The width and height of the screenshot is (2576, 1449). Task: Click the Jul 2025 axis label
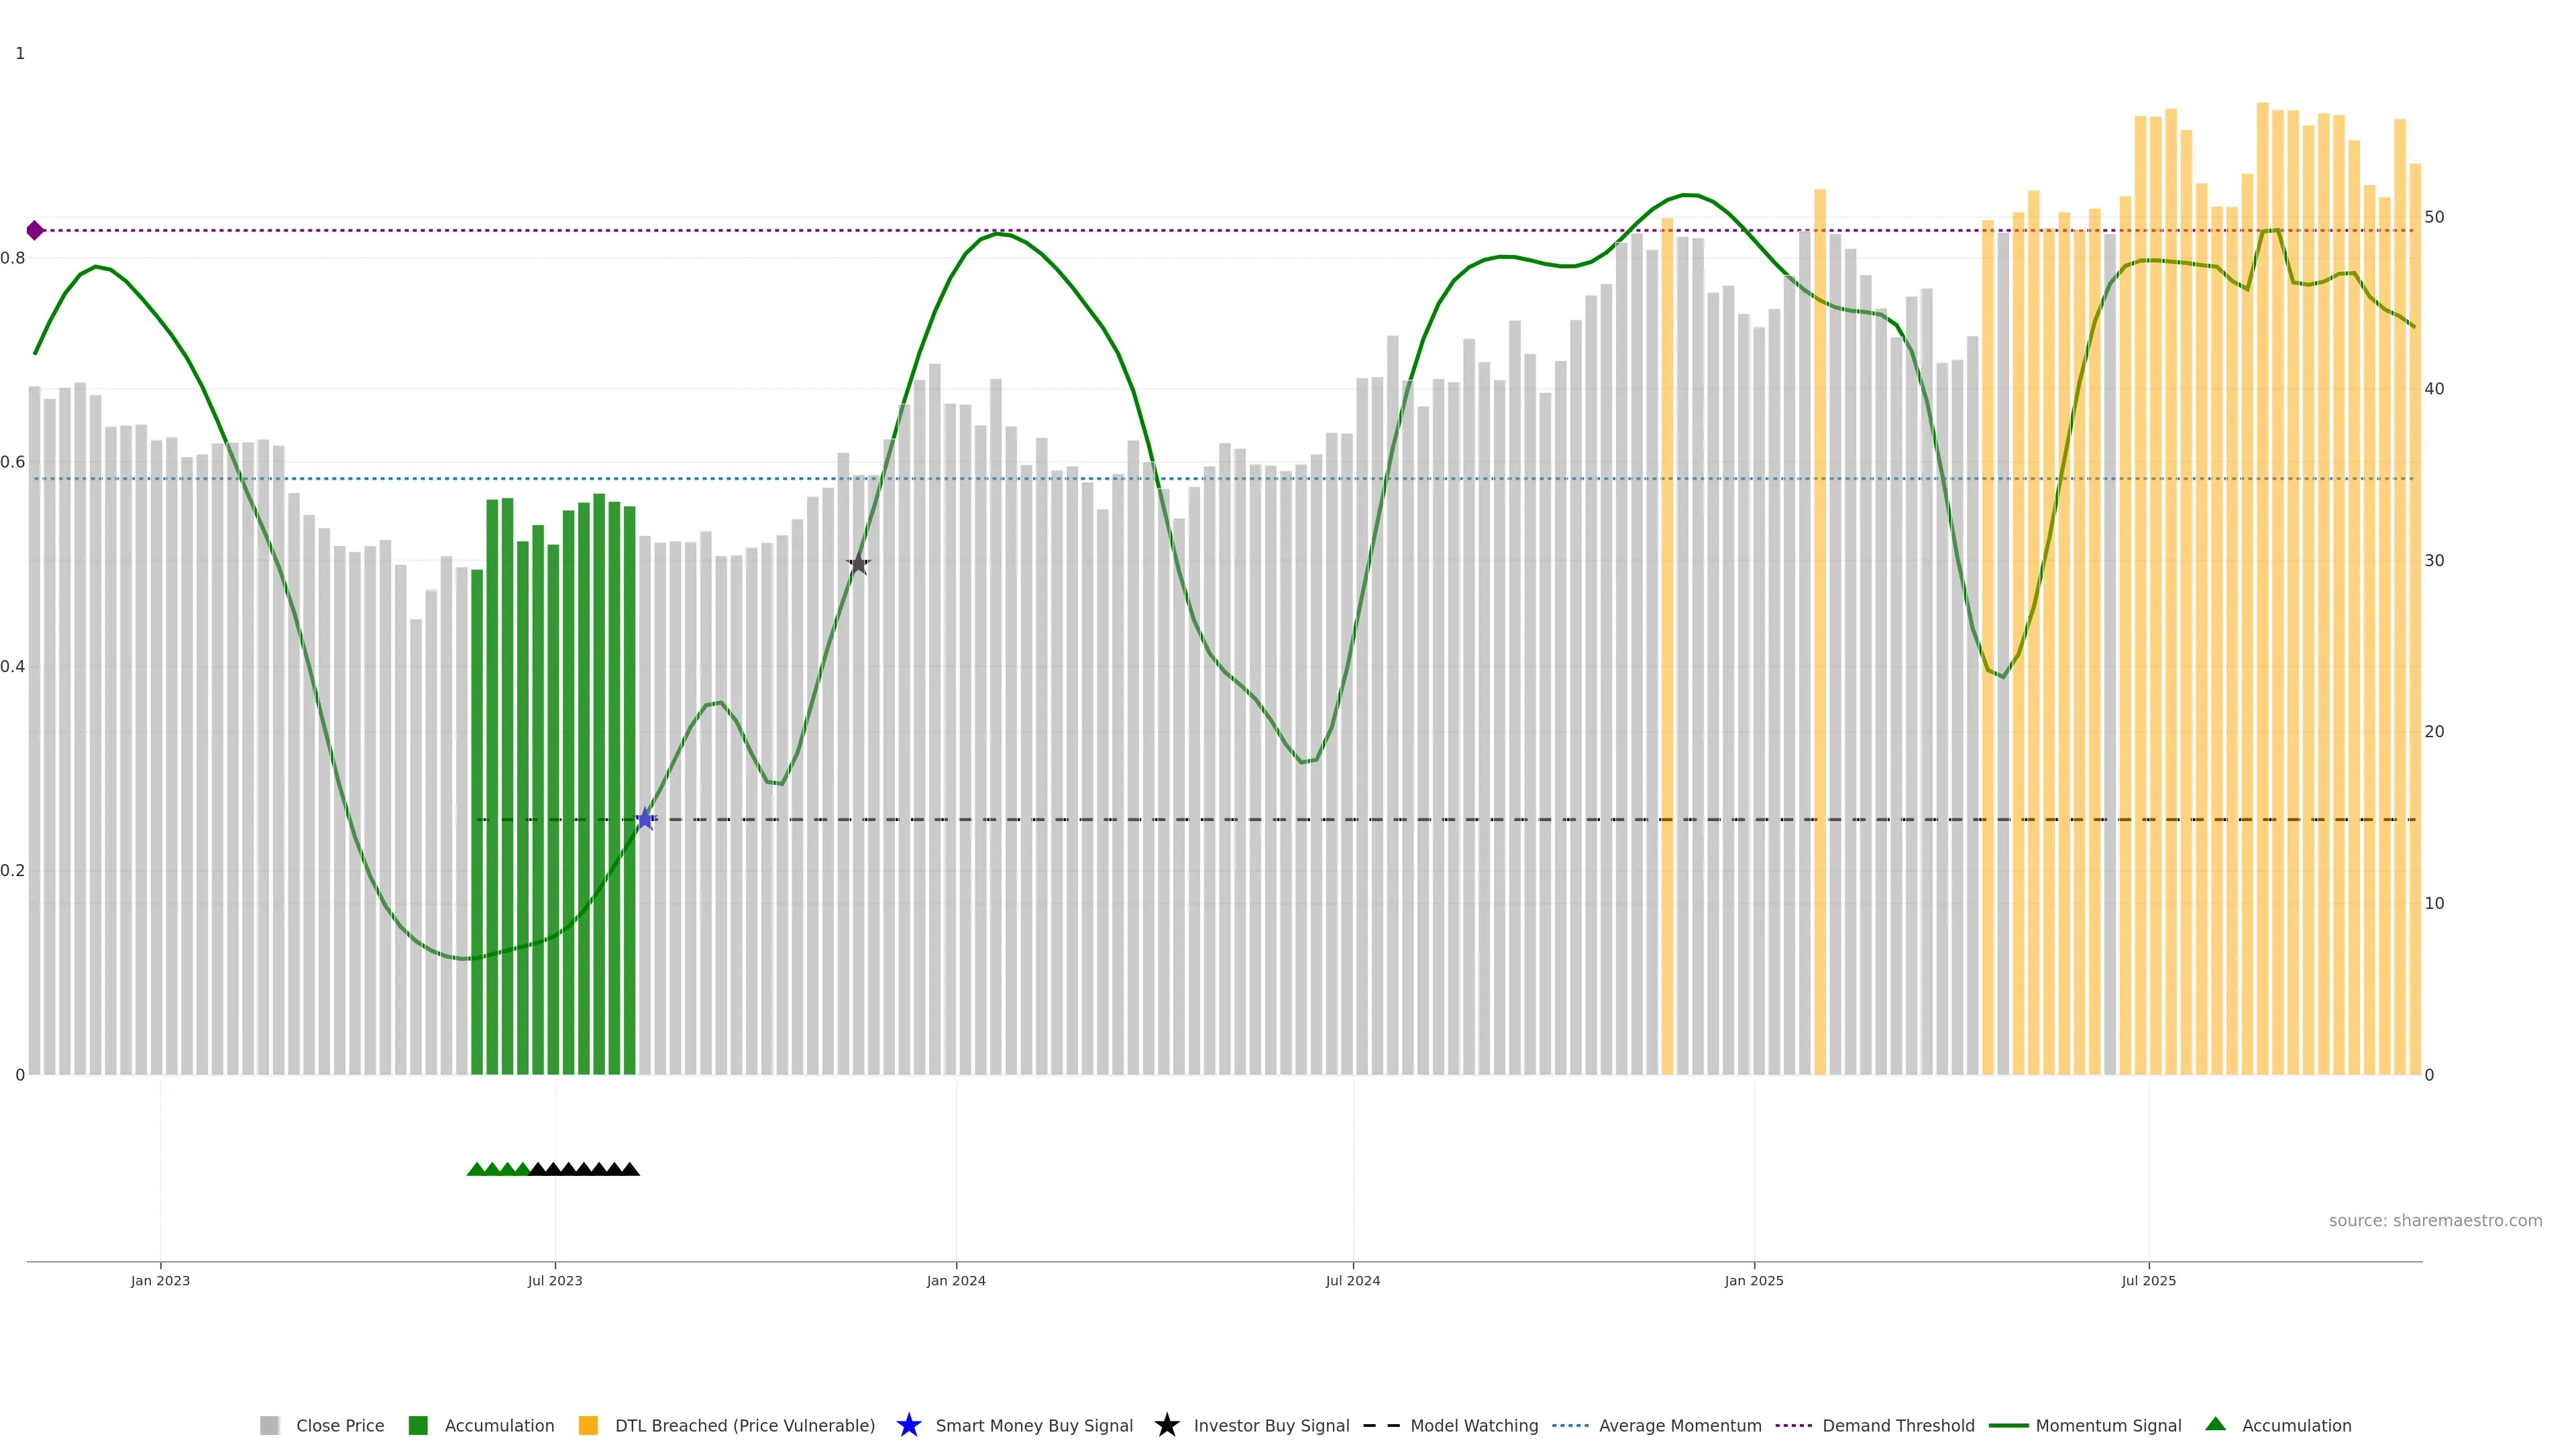(2148, 1280)
